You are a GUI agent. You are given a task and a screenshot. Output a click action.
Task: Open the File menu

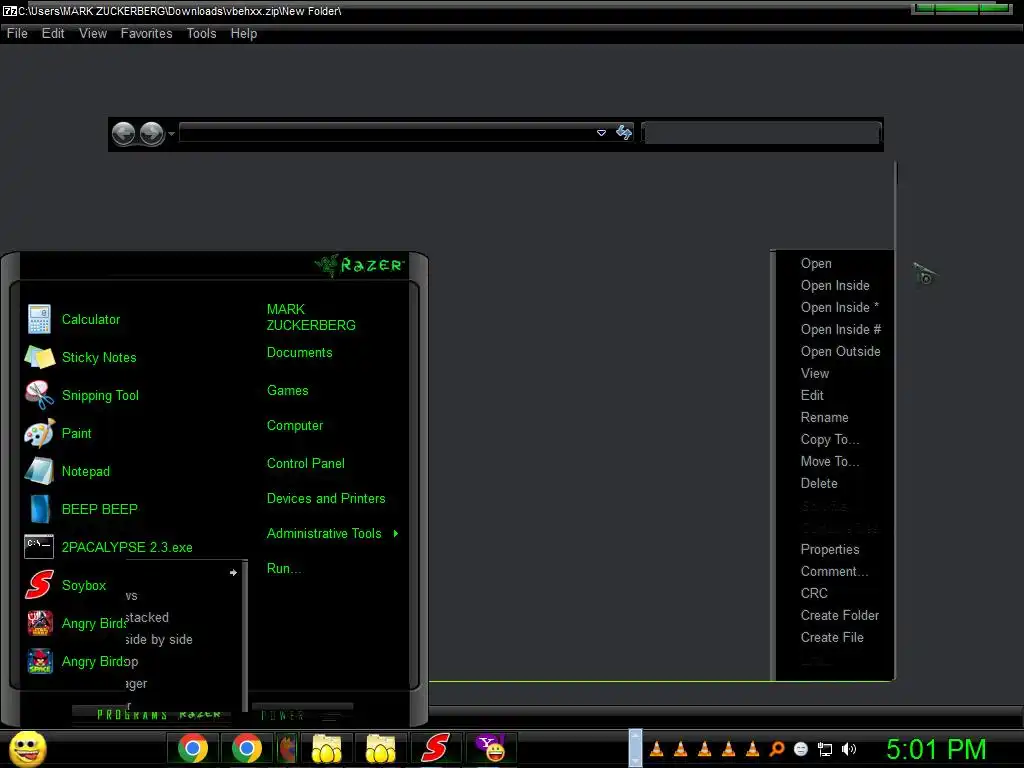tap(17, 33)
